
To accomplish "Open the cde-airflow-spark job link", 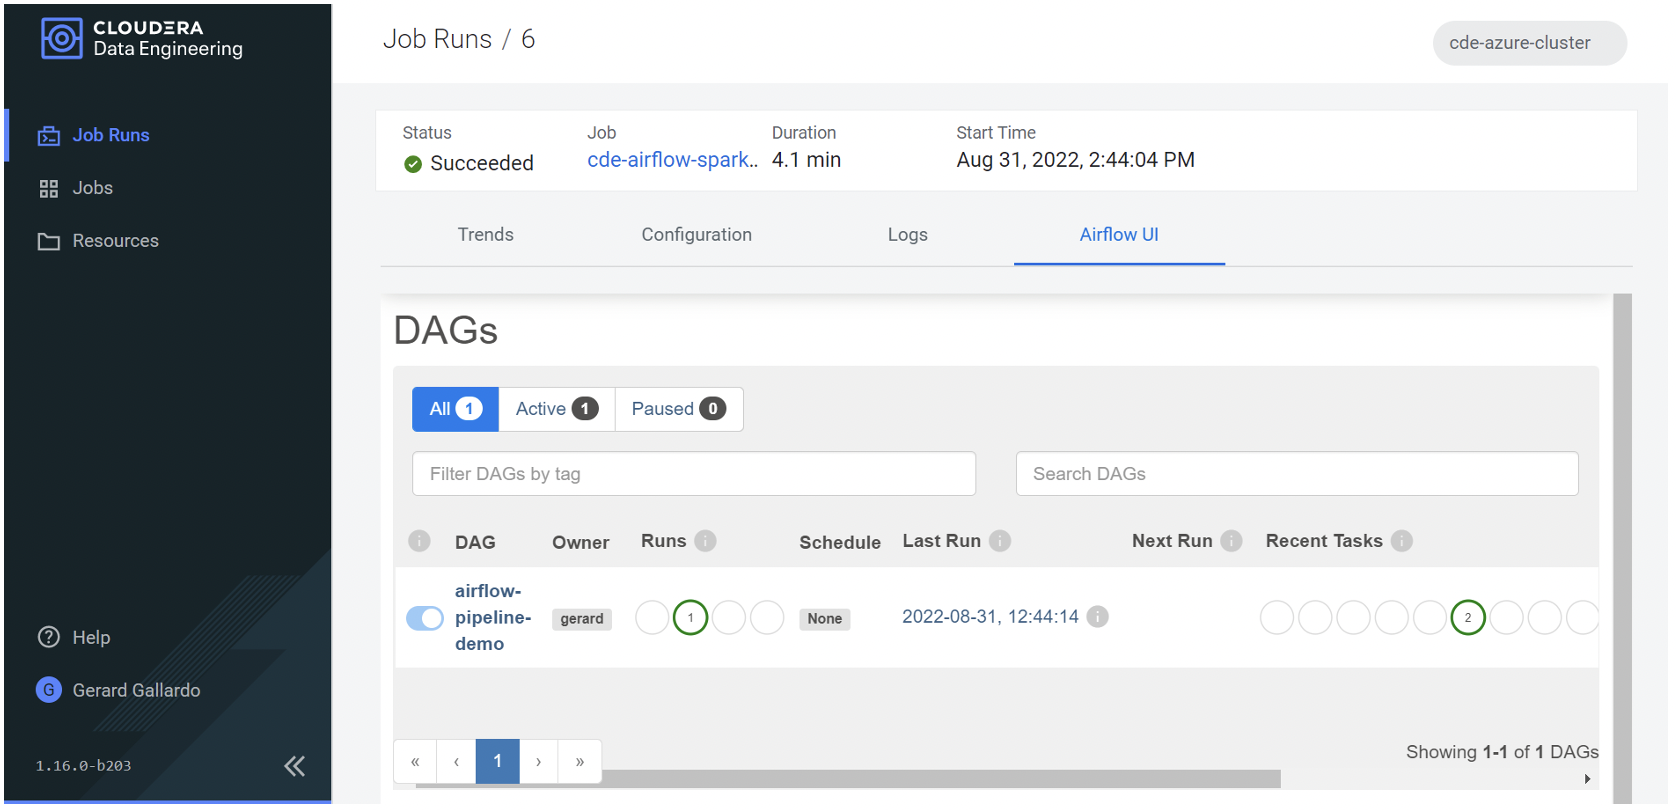I will point(672,160).
